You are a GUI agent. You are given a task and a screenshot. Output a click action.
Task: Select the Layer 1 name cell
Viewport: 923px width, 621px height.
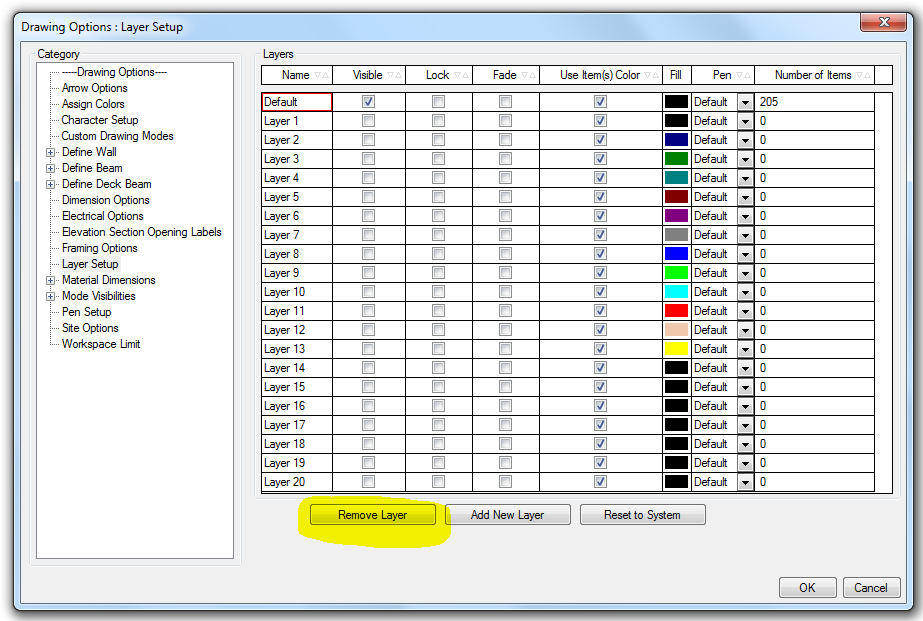[x=297, y=121]
